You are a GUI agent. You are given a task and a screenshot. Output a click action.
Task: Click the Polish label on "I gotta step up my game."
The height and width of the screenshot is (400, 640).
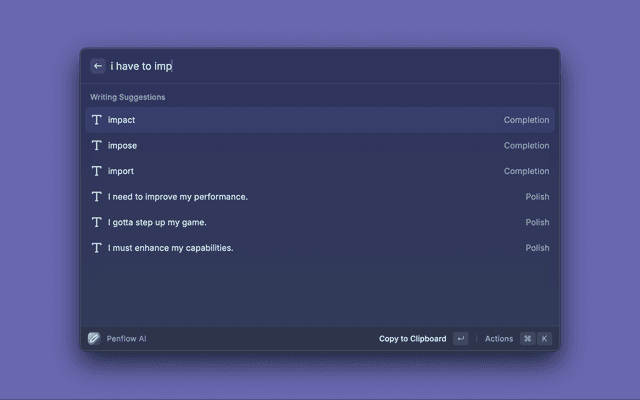point(537,222)
